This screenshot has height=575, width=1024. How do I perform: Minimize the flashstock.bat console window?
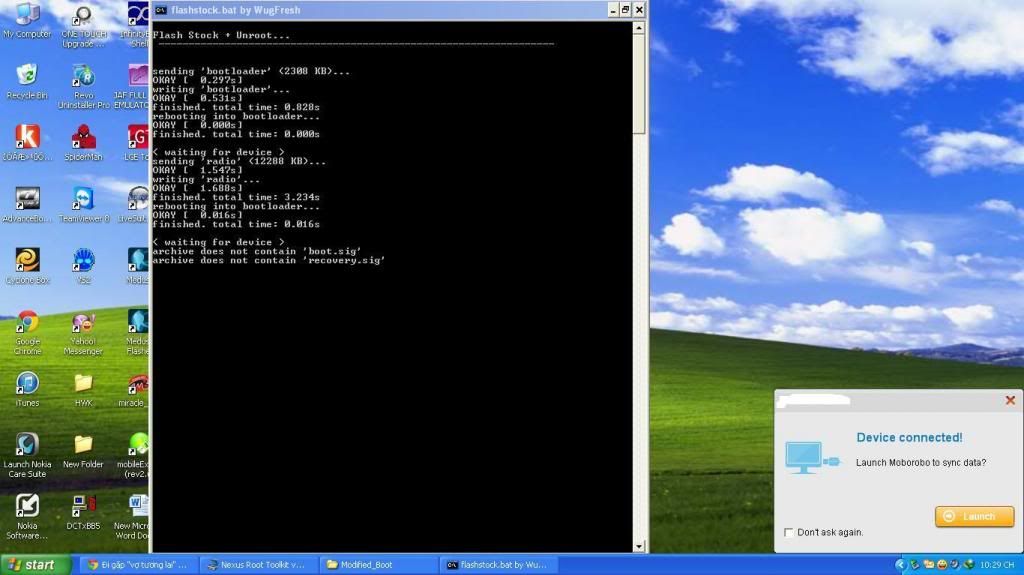(613, 10)
